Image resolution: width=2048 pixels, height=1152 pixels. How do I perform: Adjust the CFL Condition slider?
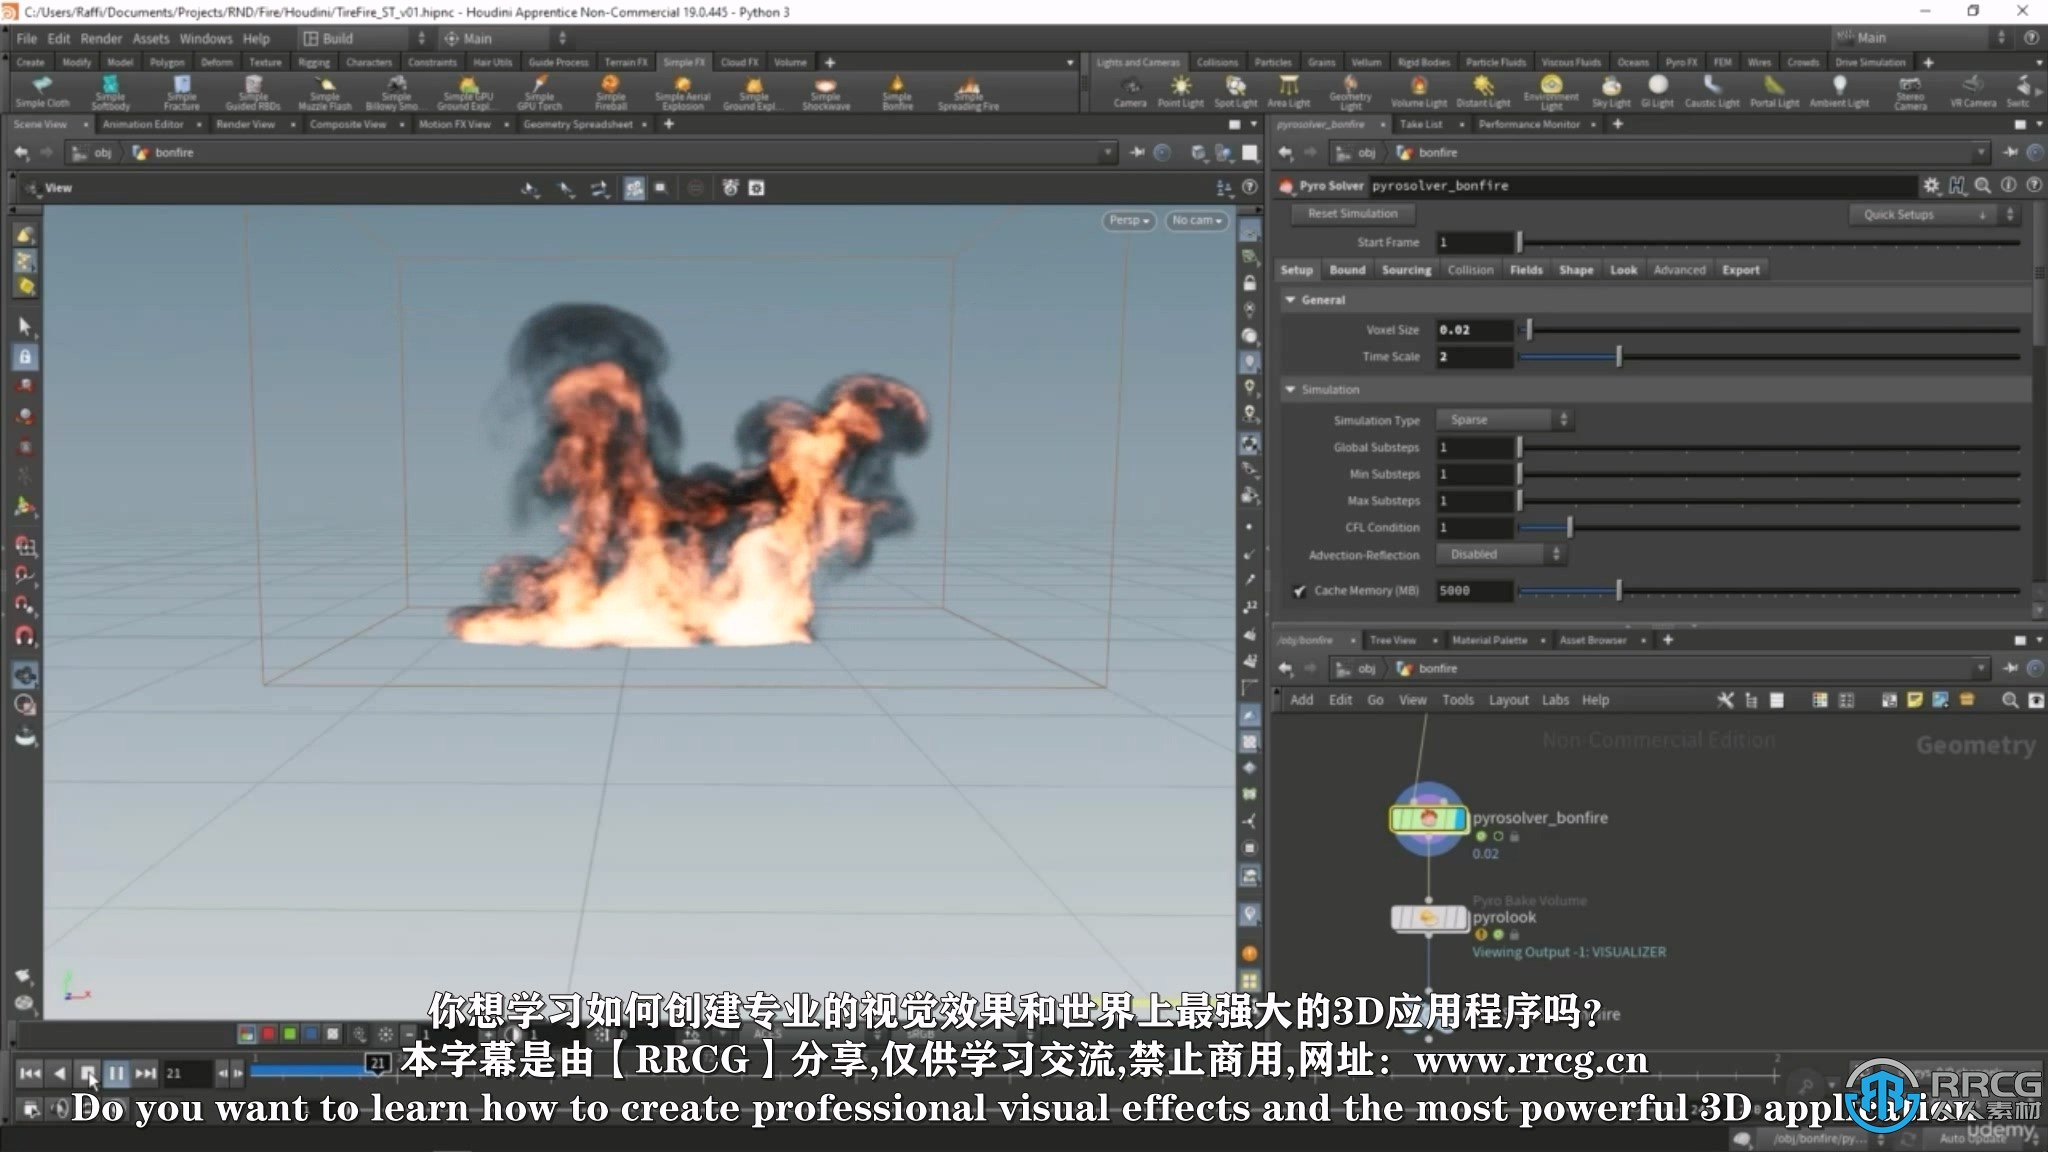pyautogui.click(x=1768, y=527)
